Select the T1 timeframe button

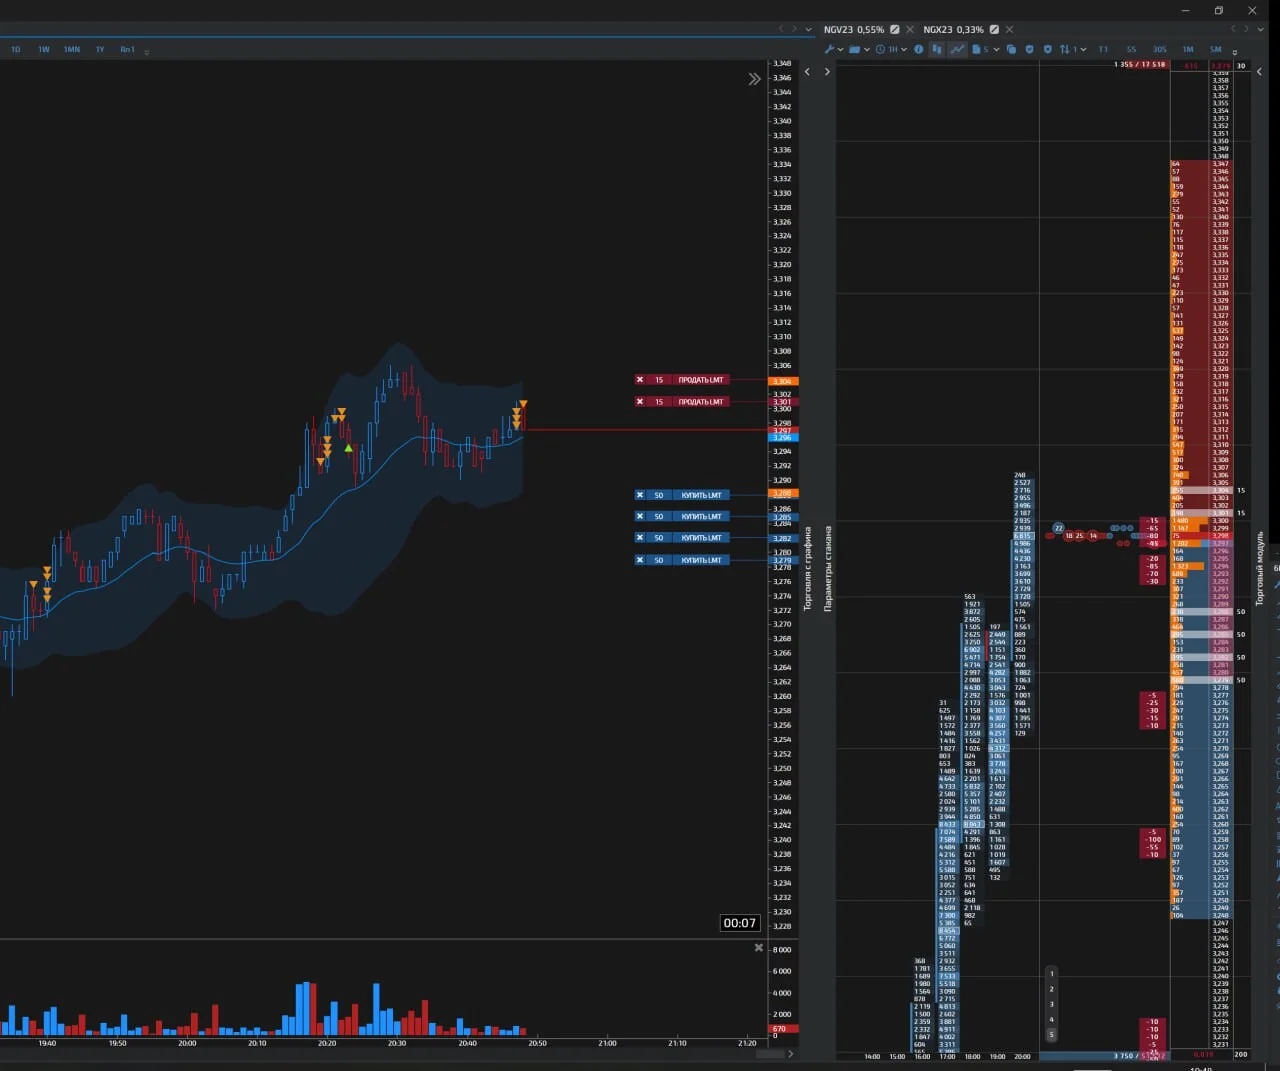(x=1103, y=49)
